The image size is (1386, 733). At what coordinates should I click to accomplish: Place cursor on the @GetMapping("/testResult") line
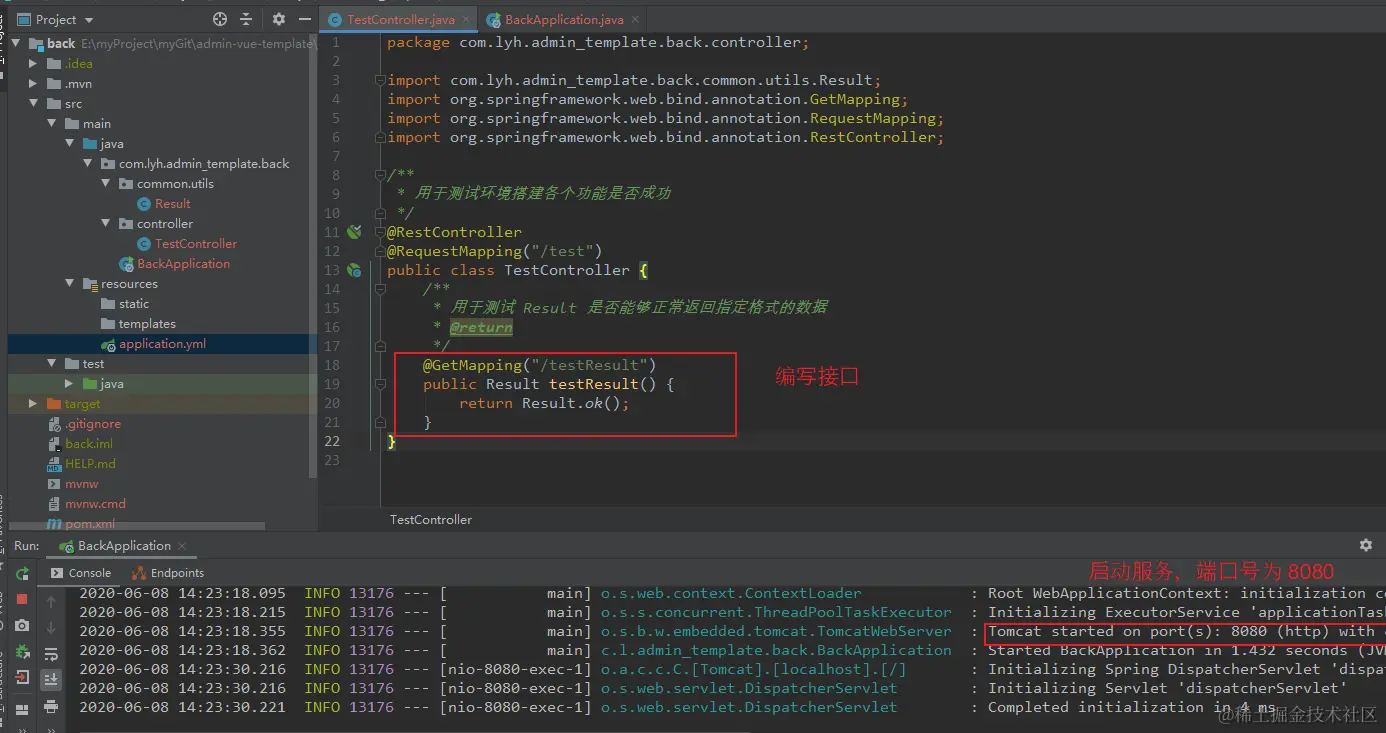(539, 365)
